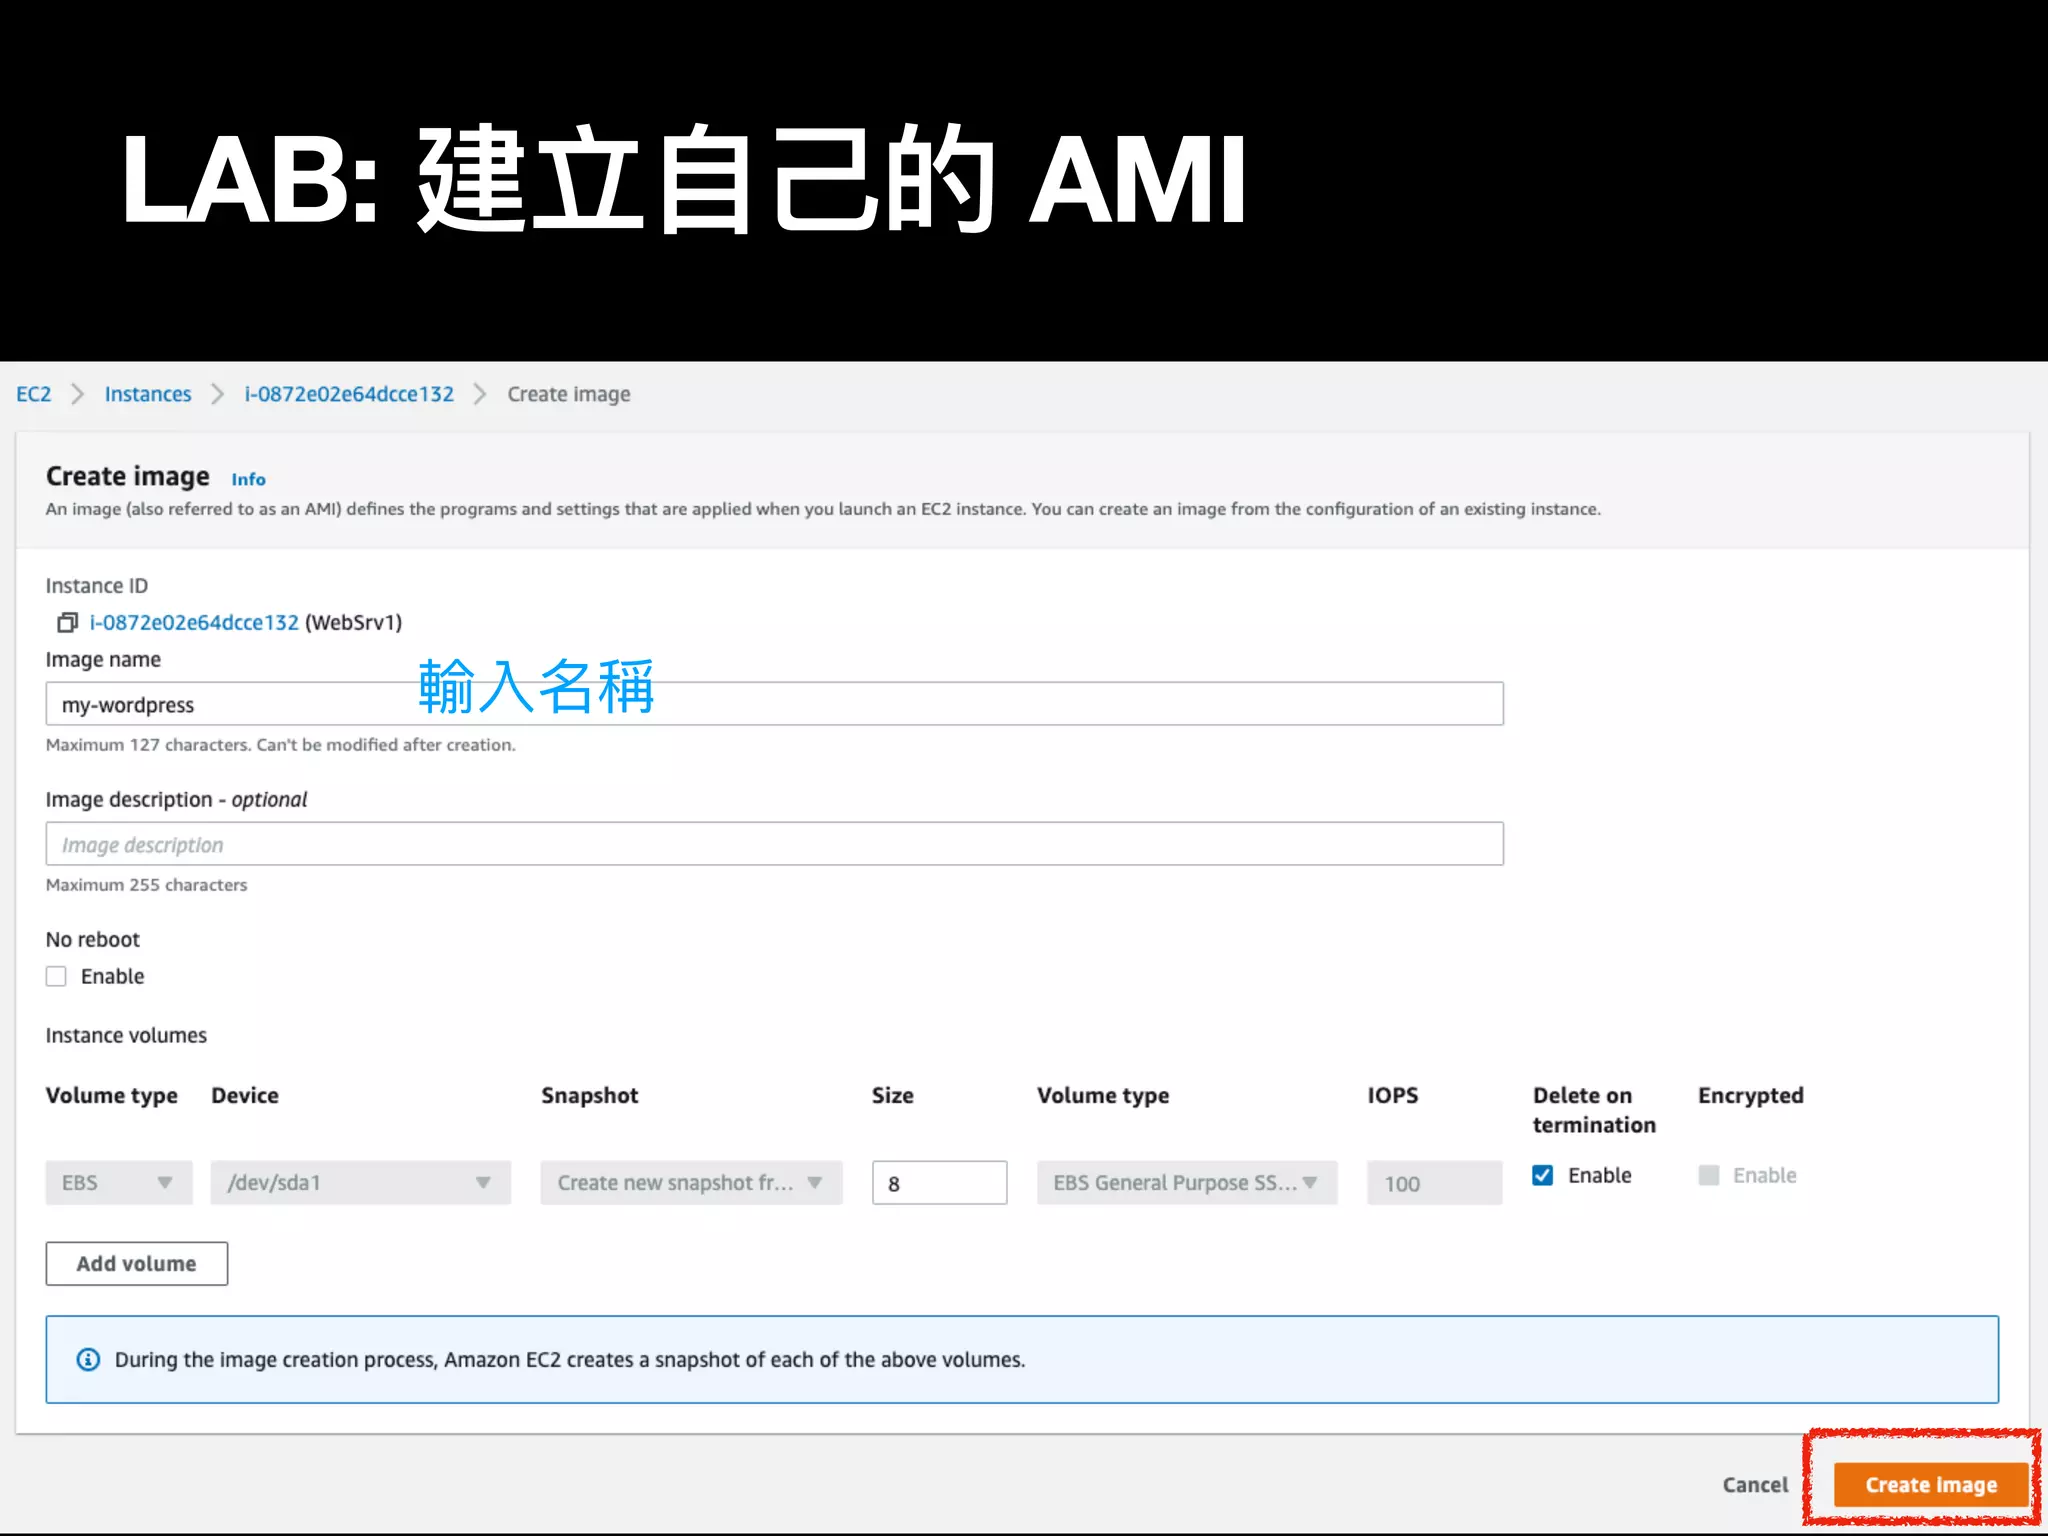Click the Add volume button
The image size is (2048, 1536).
[x=137, y=1263]
